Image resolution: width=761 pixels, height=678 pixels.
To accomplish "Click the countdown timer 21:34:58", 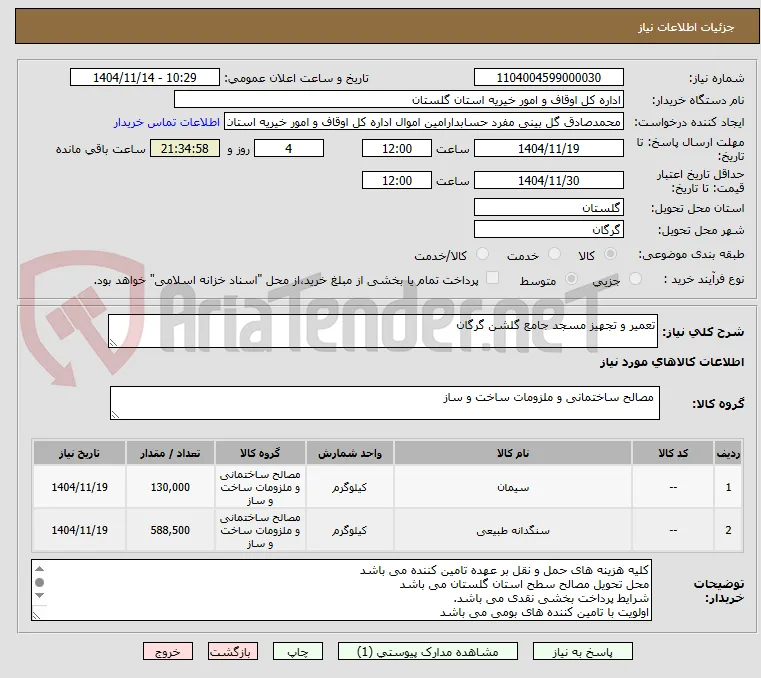I will coord(185,149).
